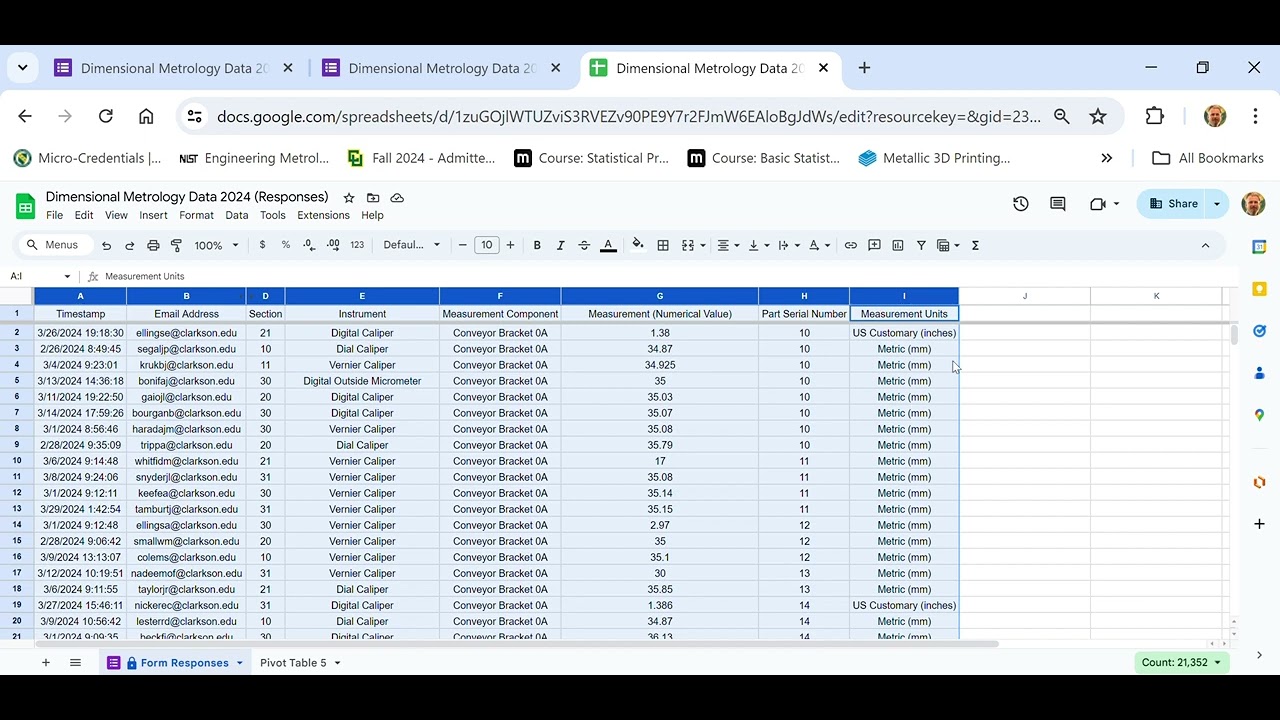Format as percent icon

[285, 245]
